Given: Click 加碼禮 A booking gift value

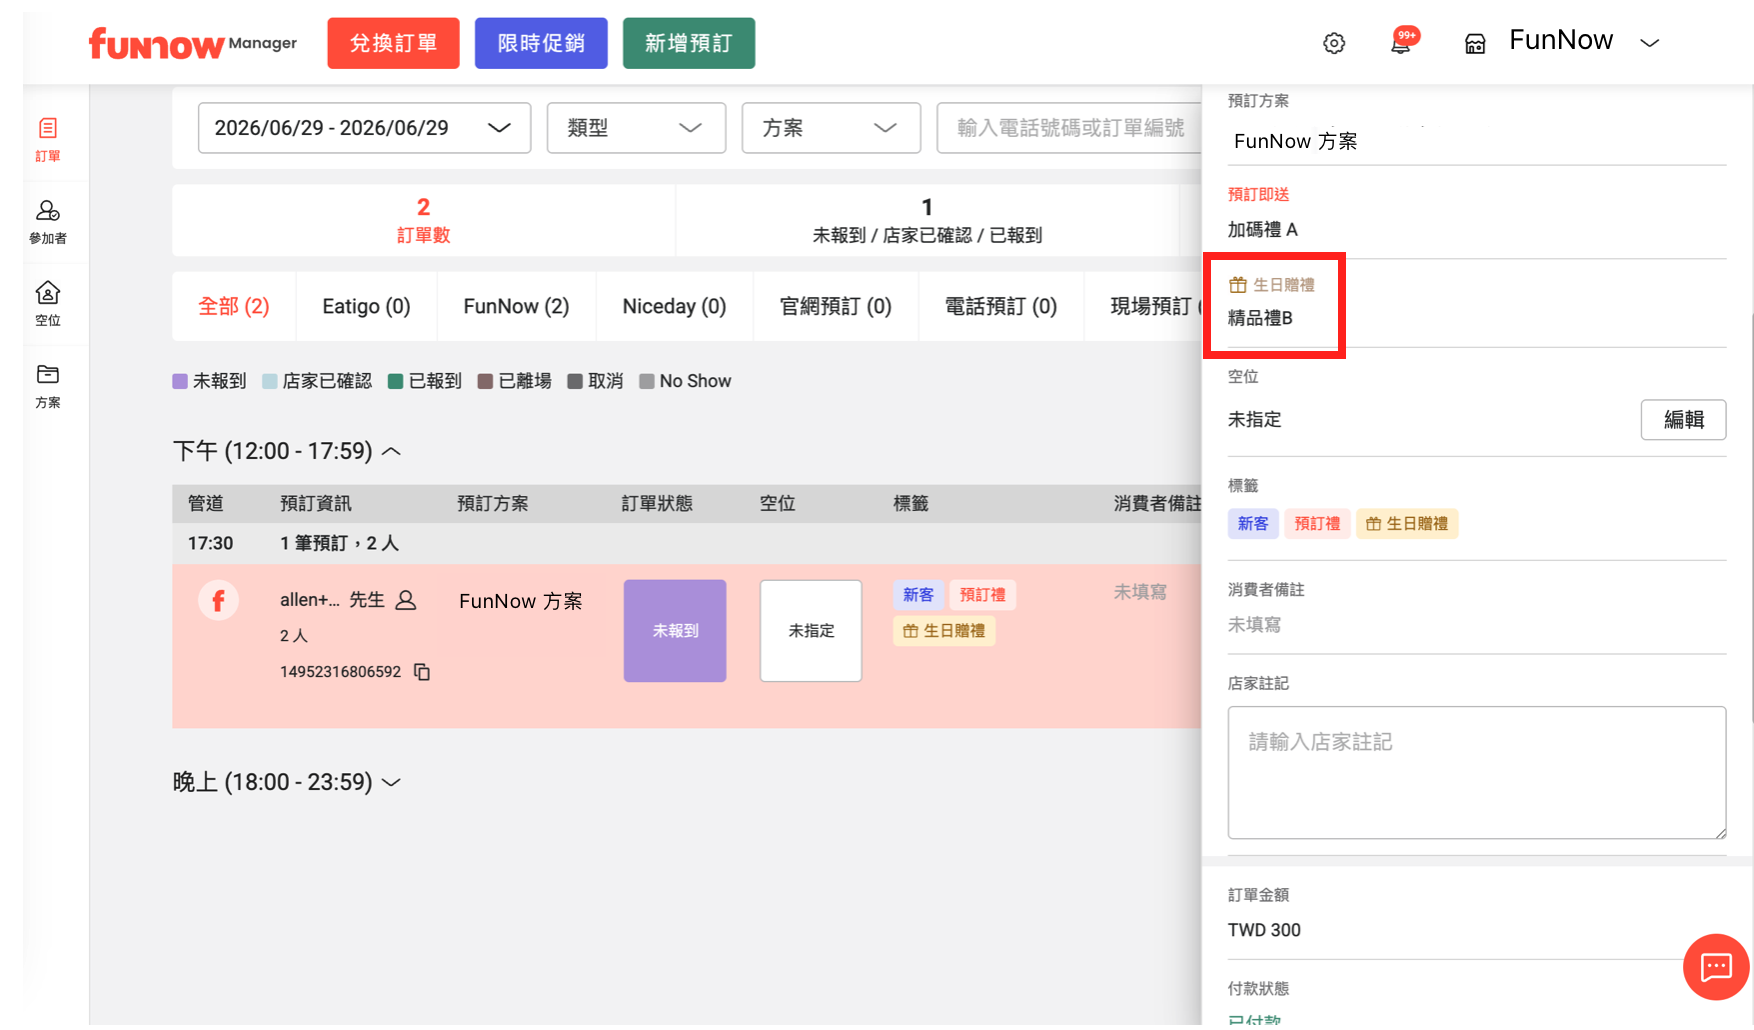Looking at the screenshot, I should point(1263,230).
